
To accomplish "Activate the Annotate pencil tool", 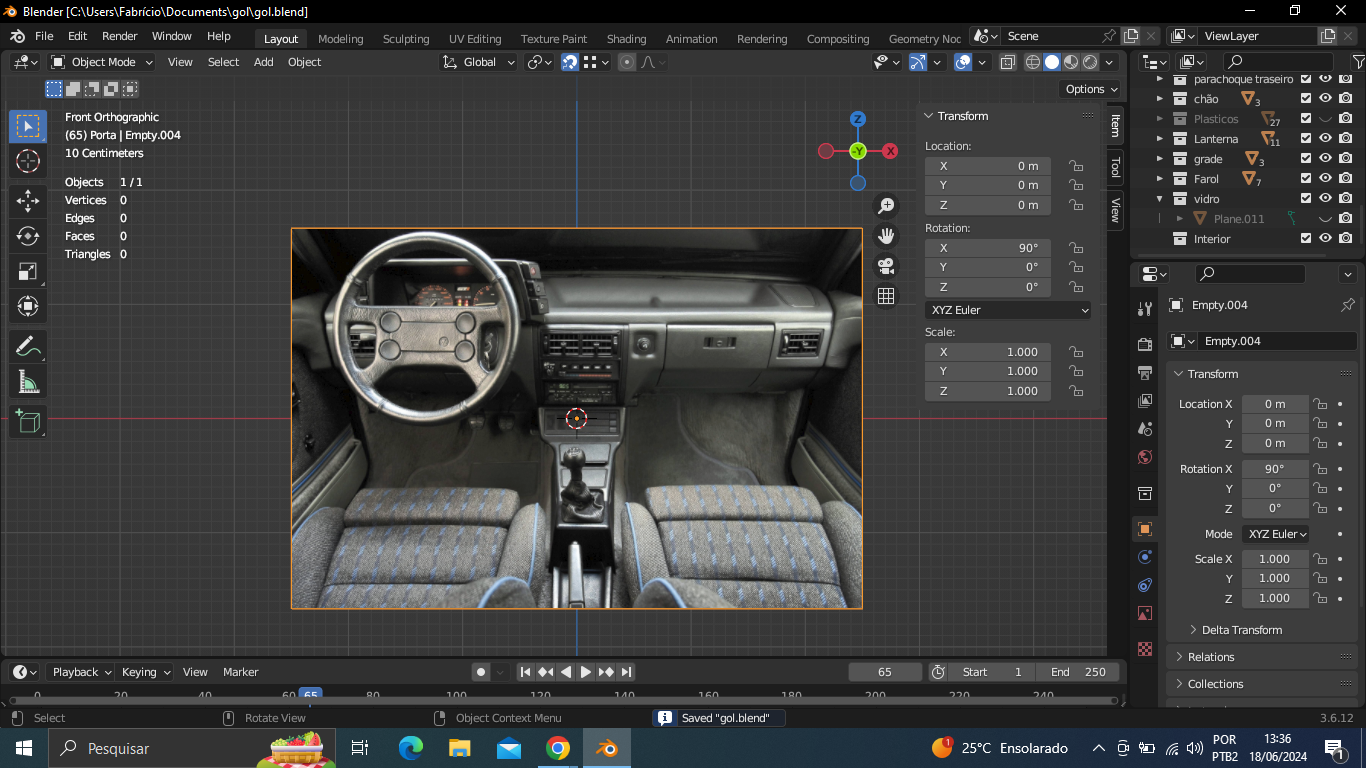I will click(x=28, y=347).
